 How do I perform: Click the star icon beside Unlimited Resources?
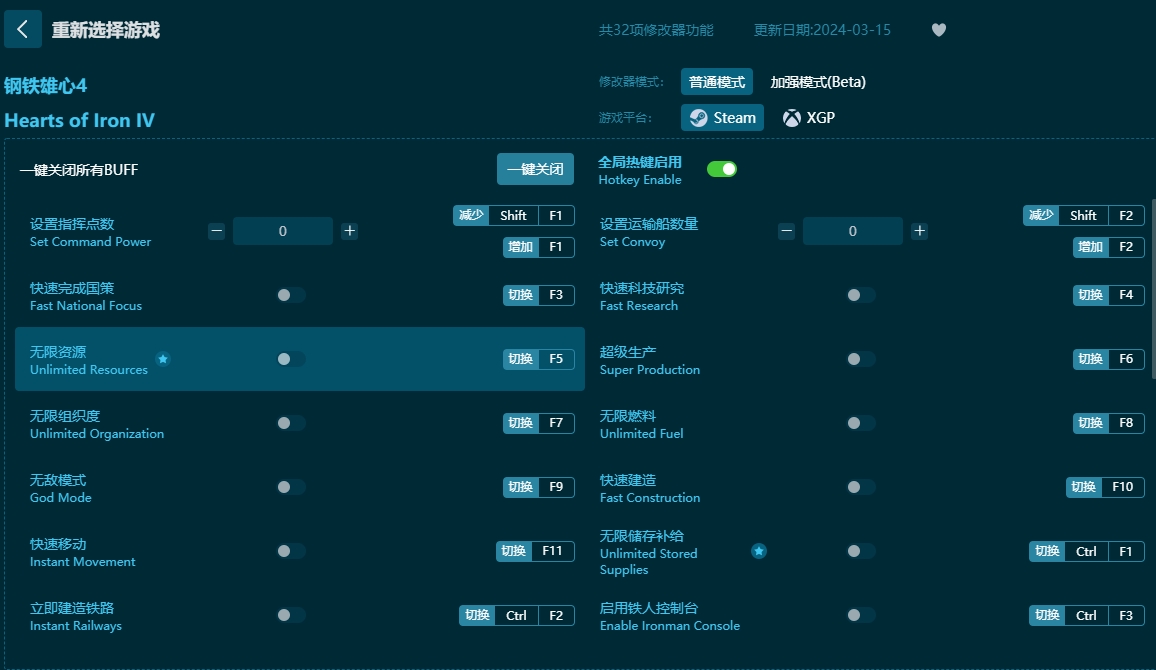[163, 359]
